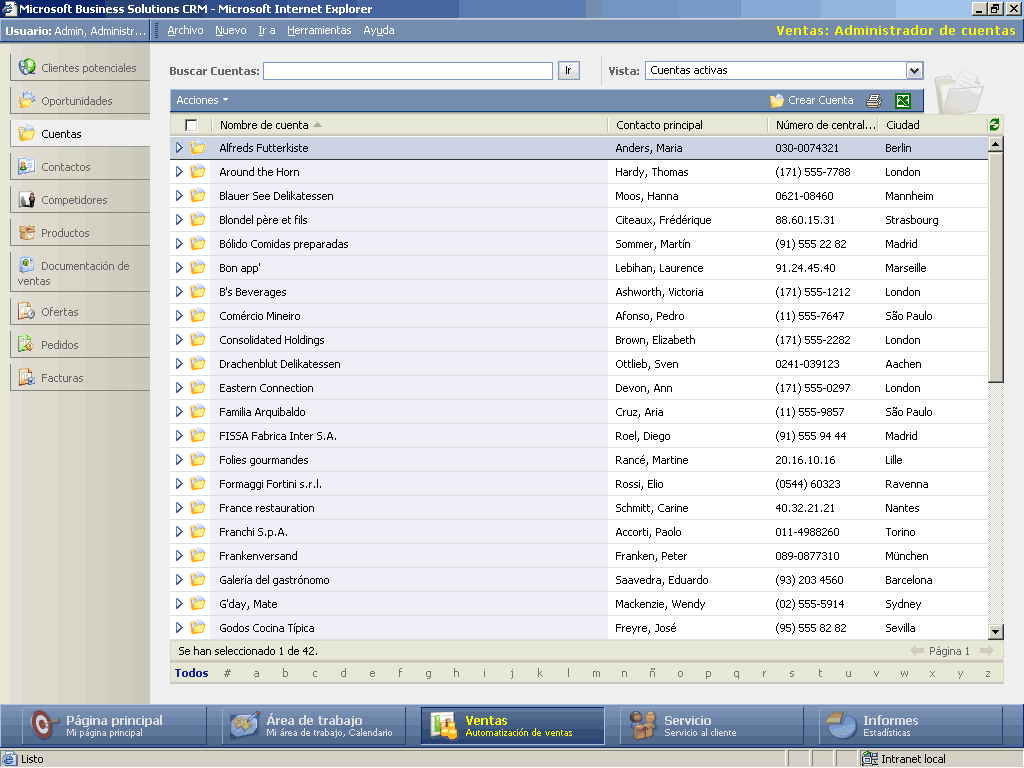This screenshot has width=1024, height=768.
Task: Switch to the Página principal tab
Action: pos(114,726)
